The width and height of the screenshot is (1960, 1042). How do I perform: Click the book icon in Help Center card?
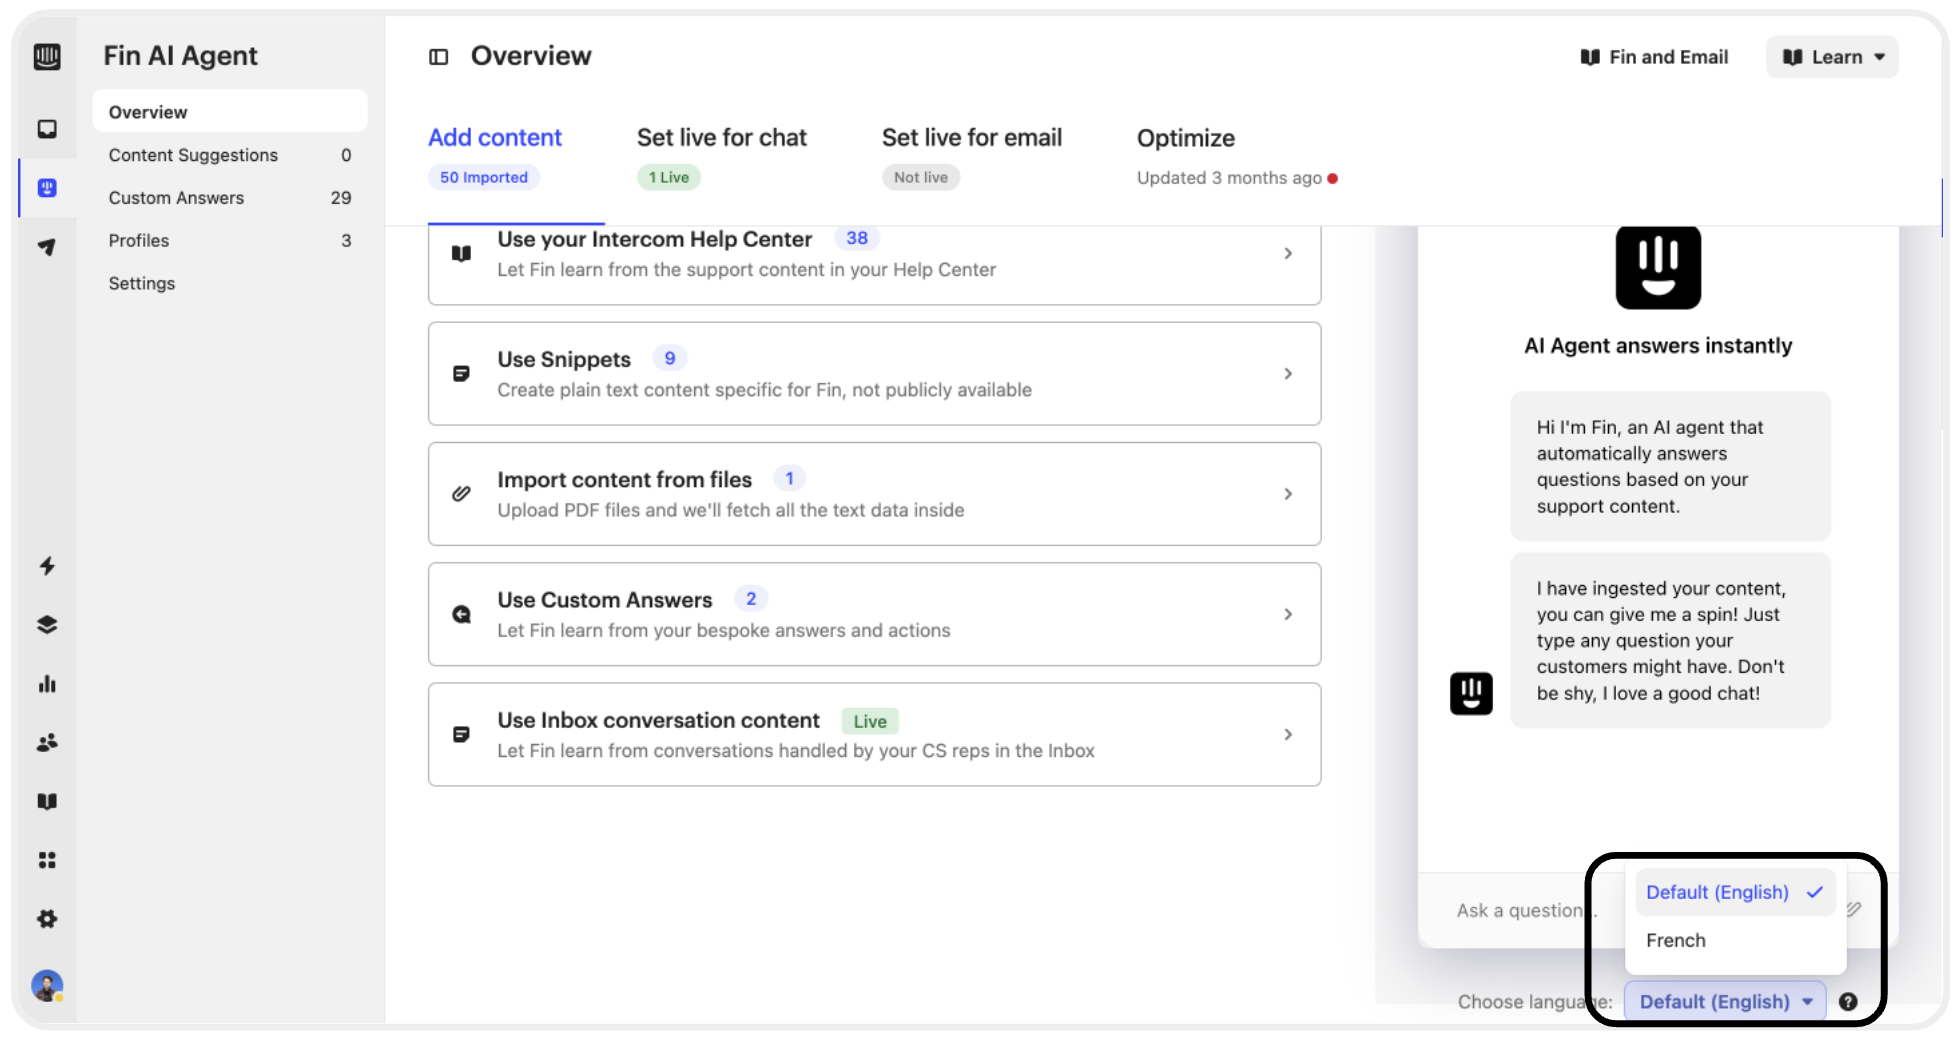461,254
